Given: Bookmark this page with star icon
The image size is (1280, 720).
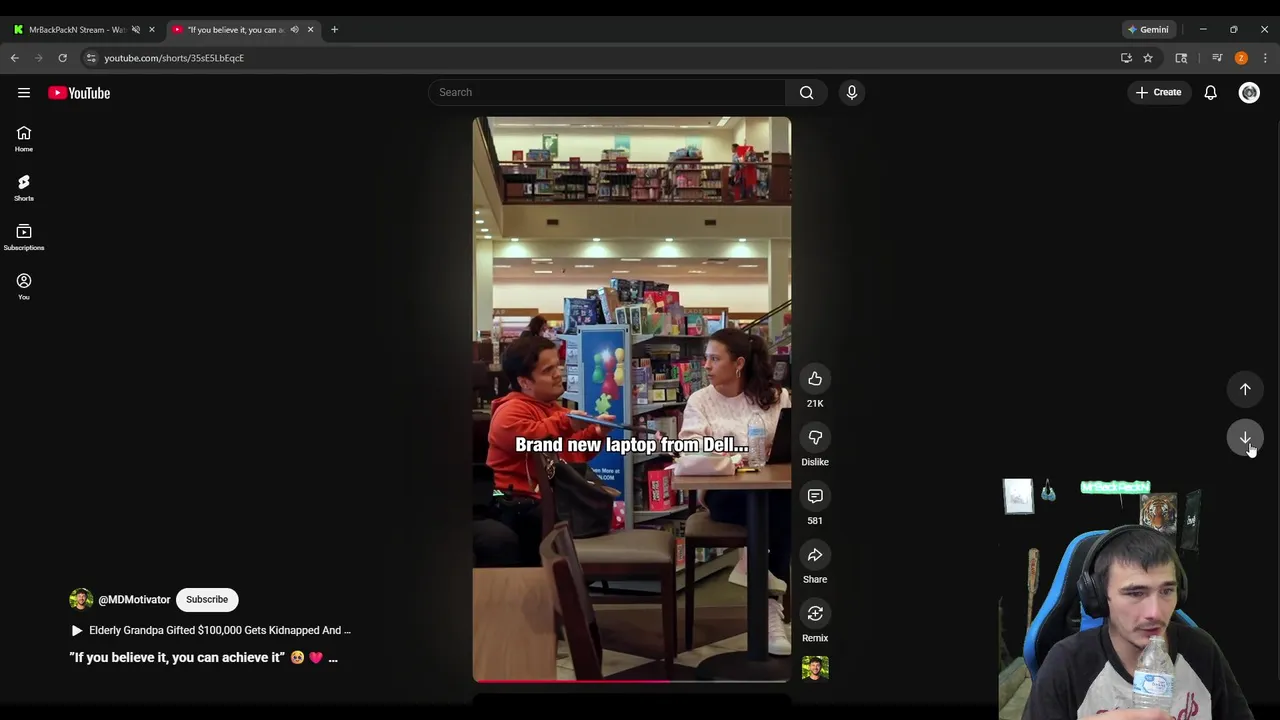Looking at the screenshot, I should pyautogui.click(x=1148, y=58).
